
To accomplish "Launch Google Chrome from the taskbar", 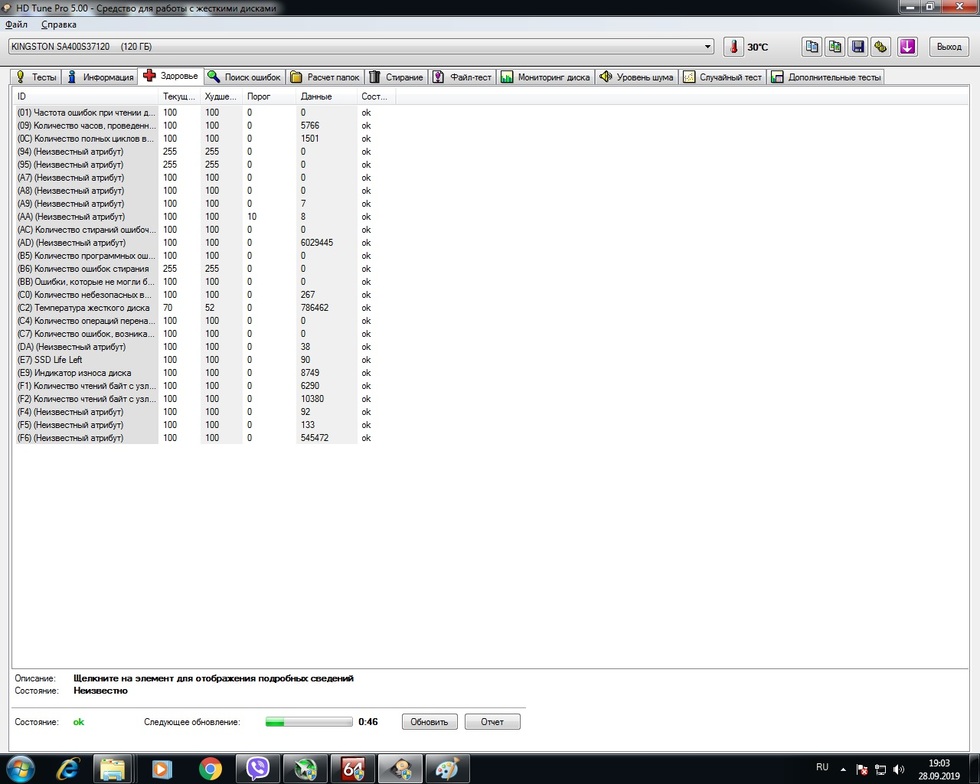I will pos(210,768).
